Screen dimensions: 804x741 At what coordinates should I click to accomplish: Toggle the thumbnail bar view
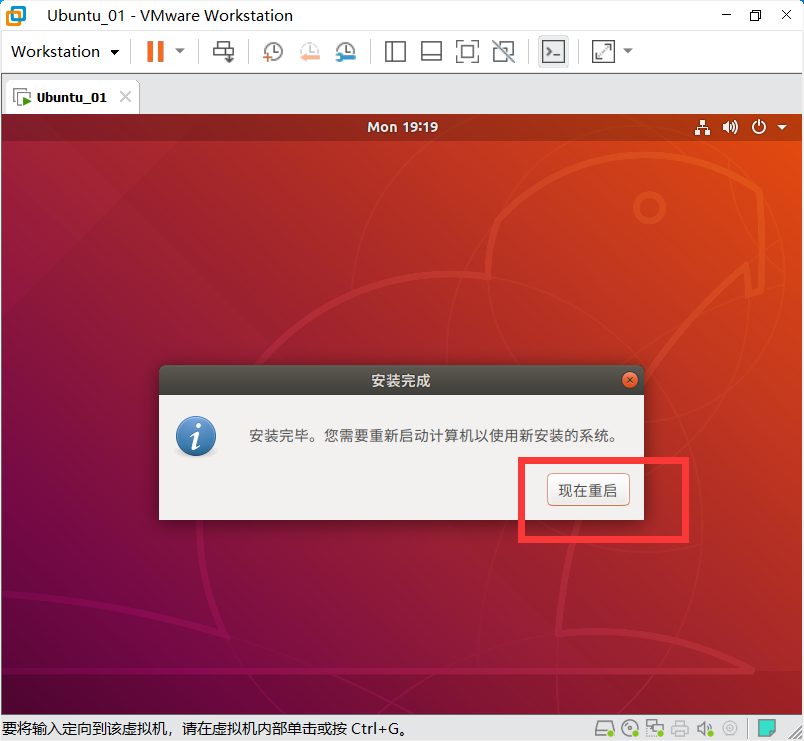click(x=431, y=51)
